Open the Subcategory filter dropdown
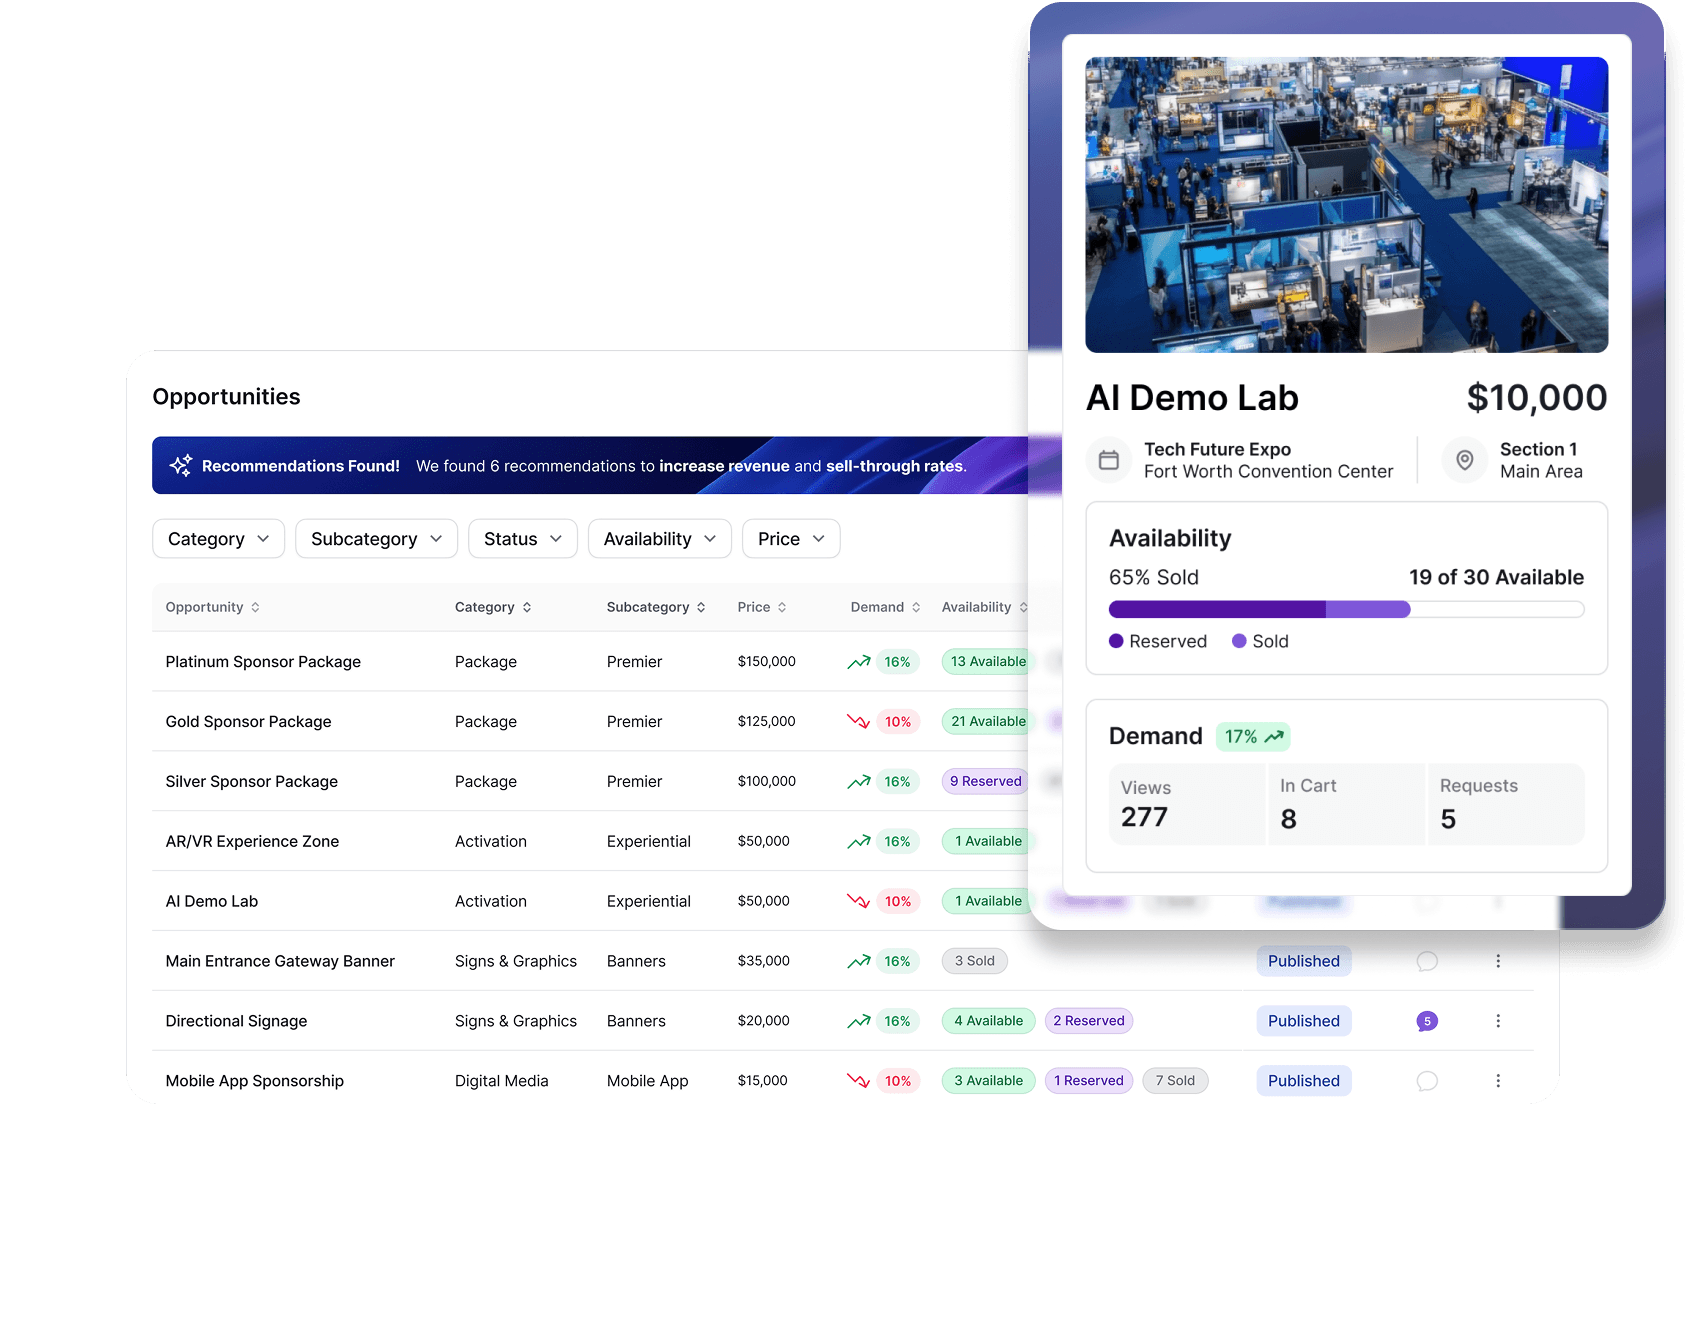This screenshot has width=1690, height=1320. pyautogui.click(x=376, y=539)
